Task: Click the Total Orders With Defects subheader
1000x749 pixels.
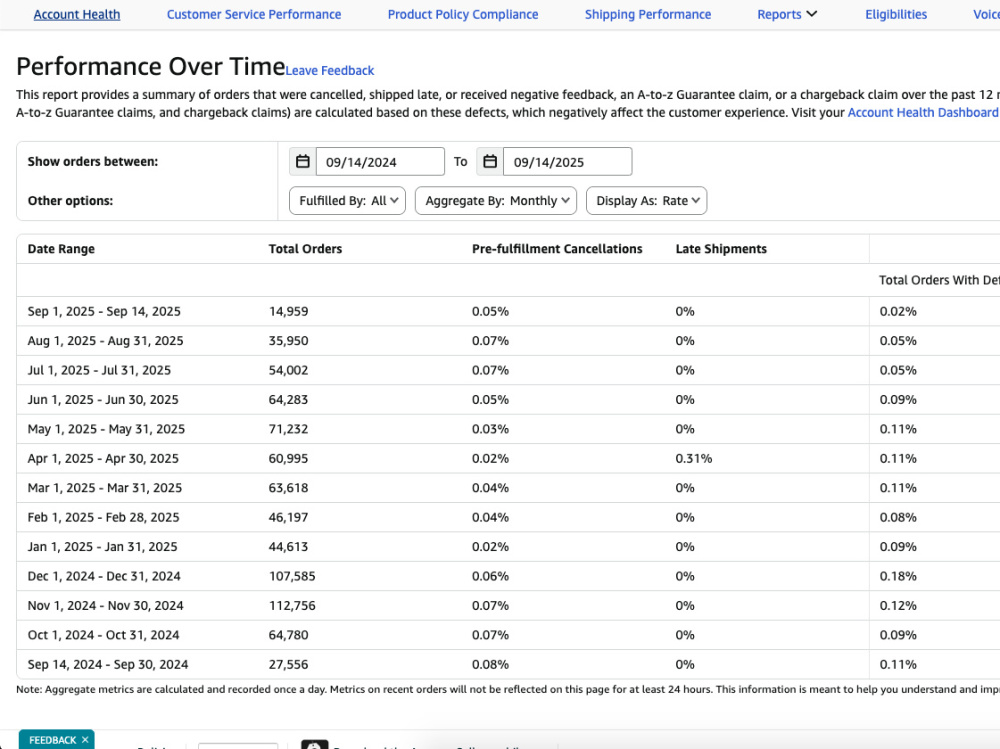Action: (939, 280)
